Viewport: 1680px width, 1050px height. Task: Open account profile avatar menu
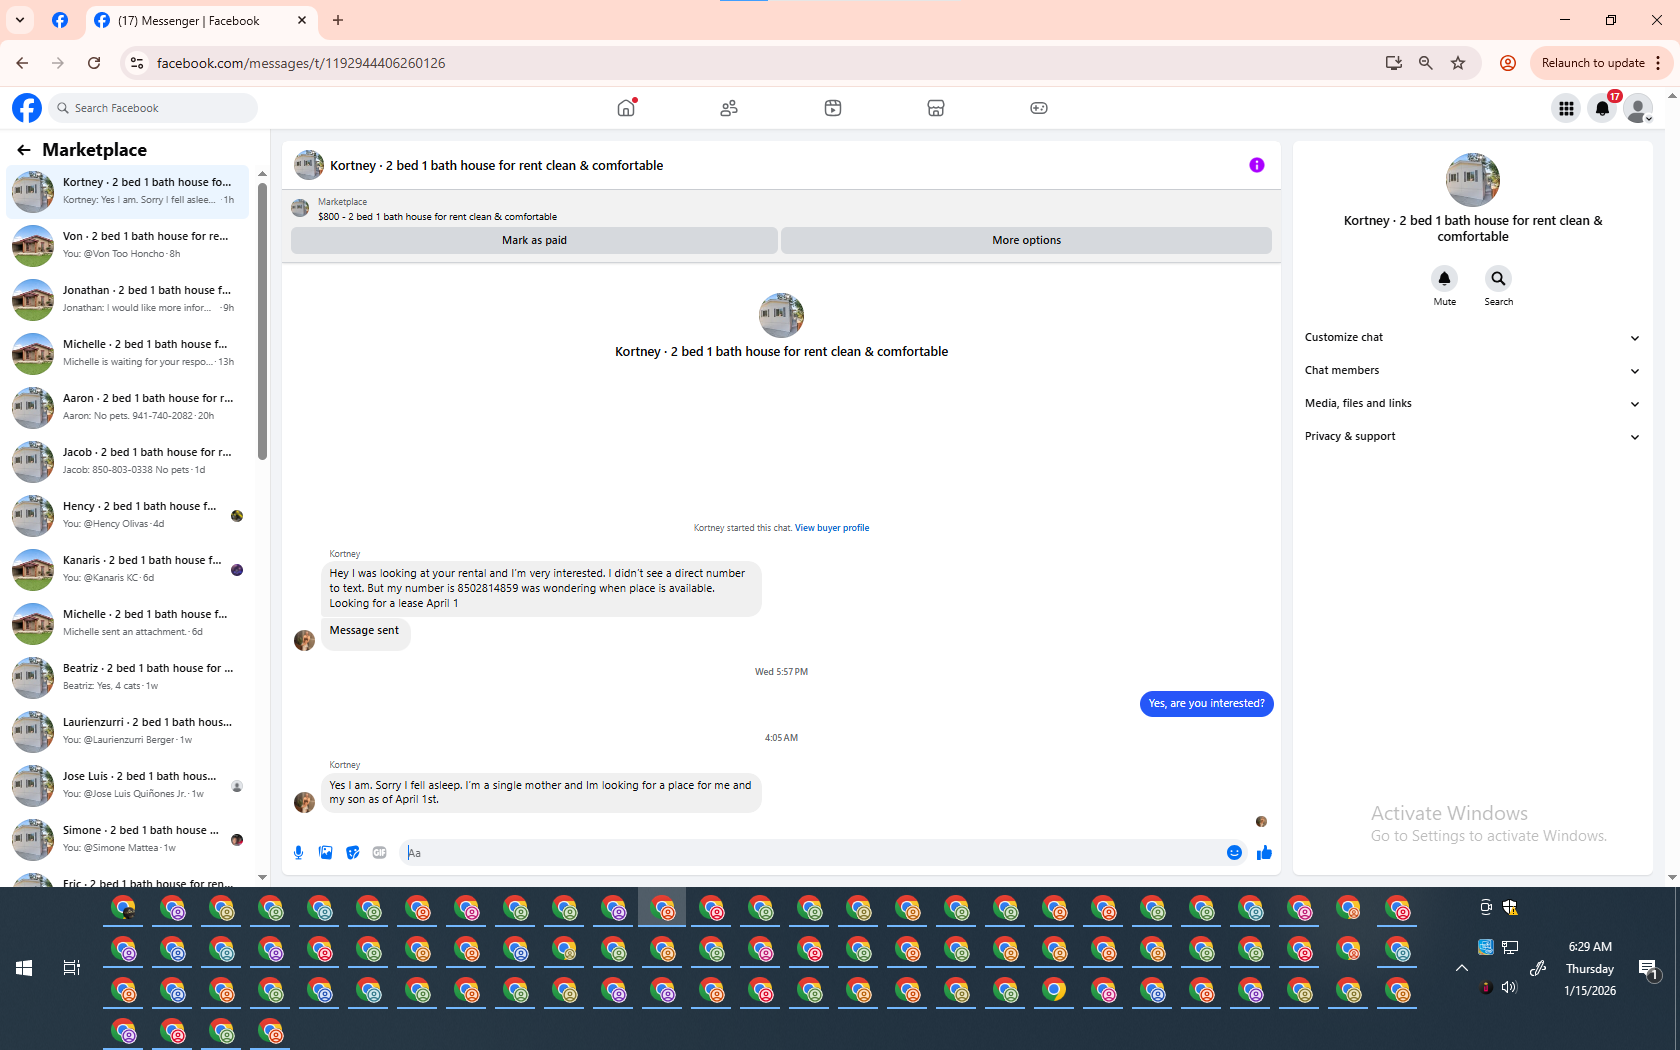pos(1638,108)
